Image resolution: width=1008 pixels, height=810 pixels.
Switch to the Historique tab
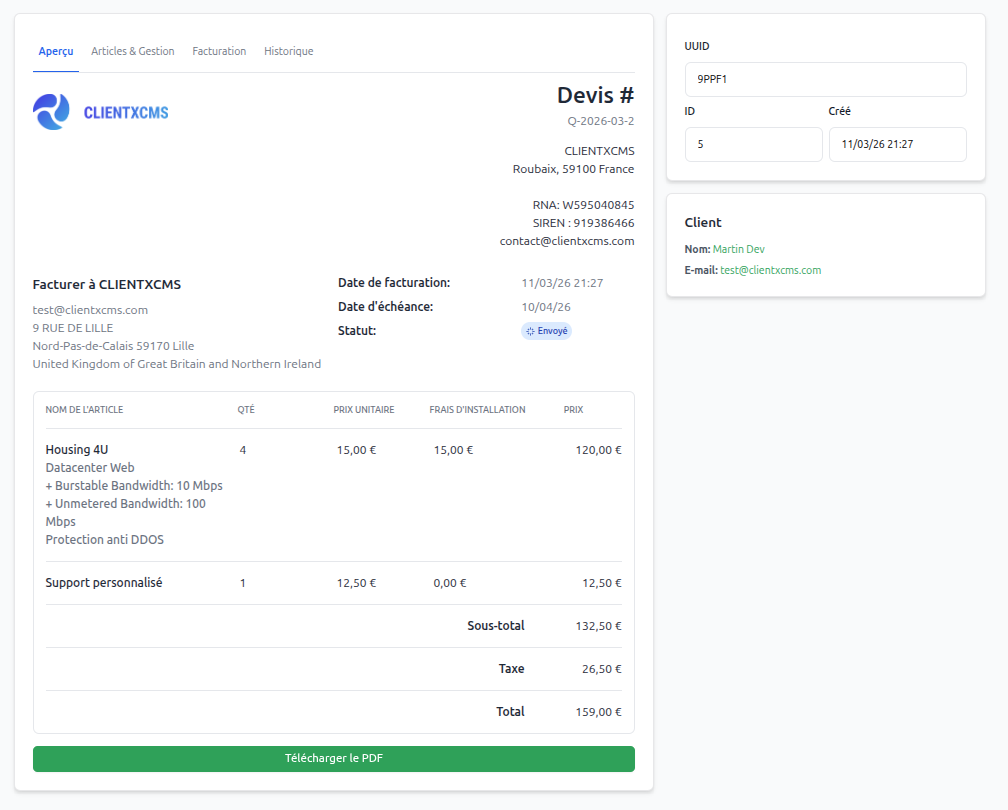coord(288,51)
